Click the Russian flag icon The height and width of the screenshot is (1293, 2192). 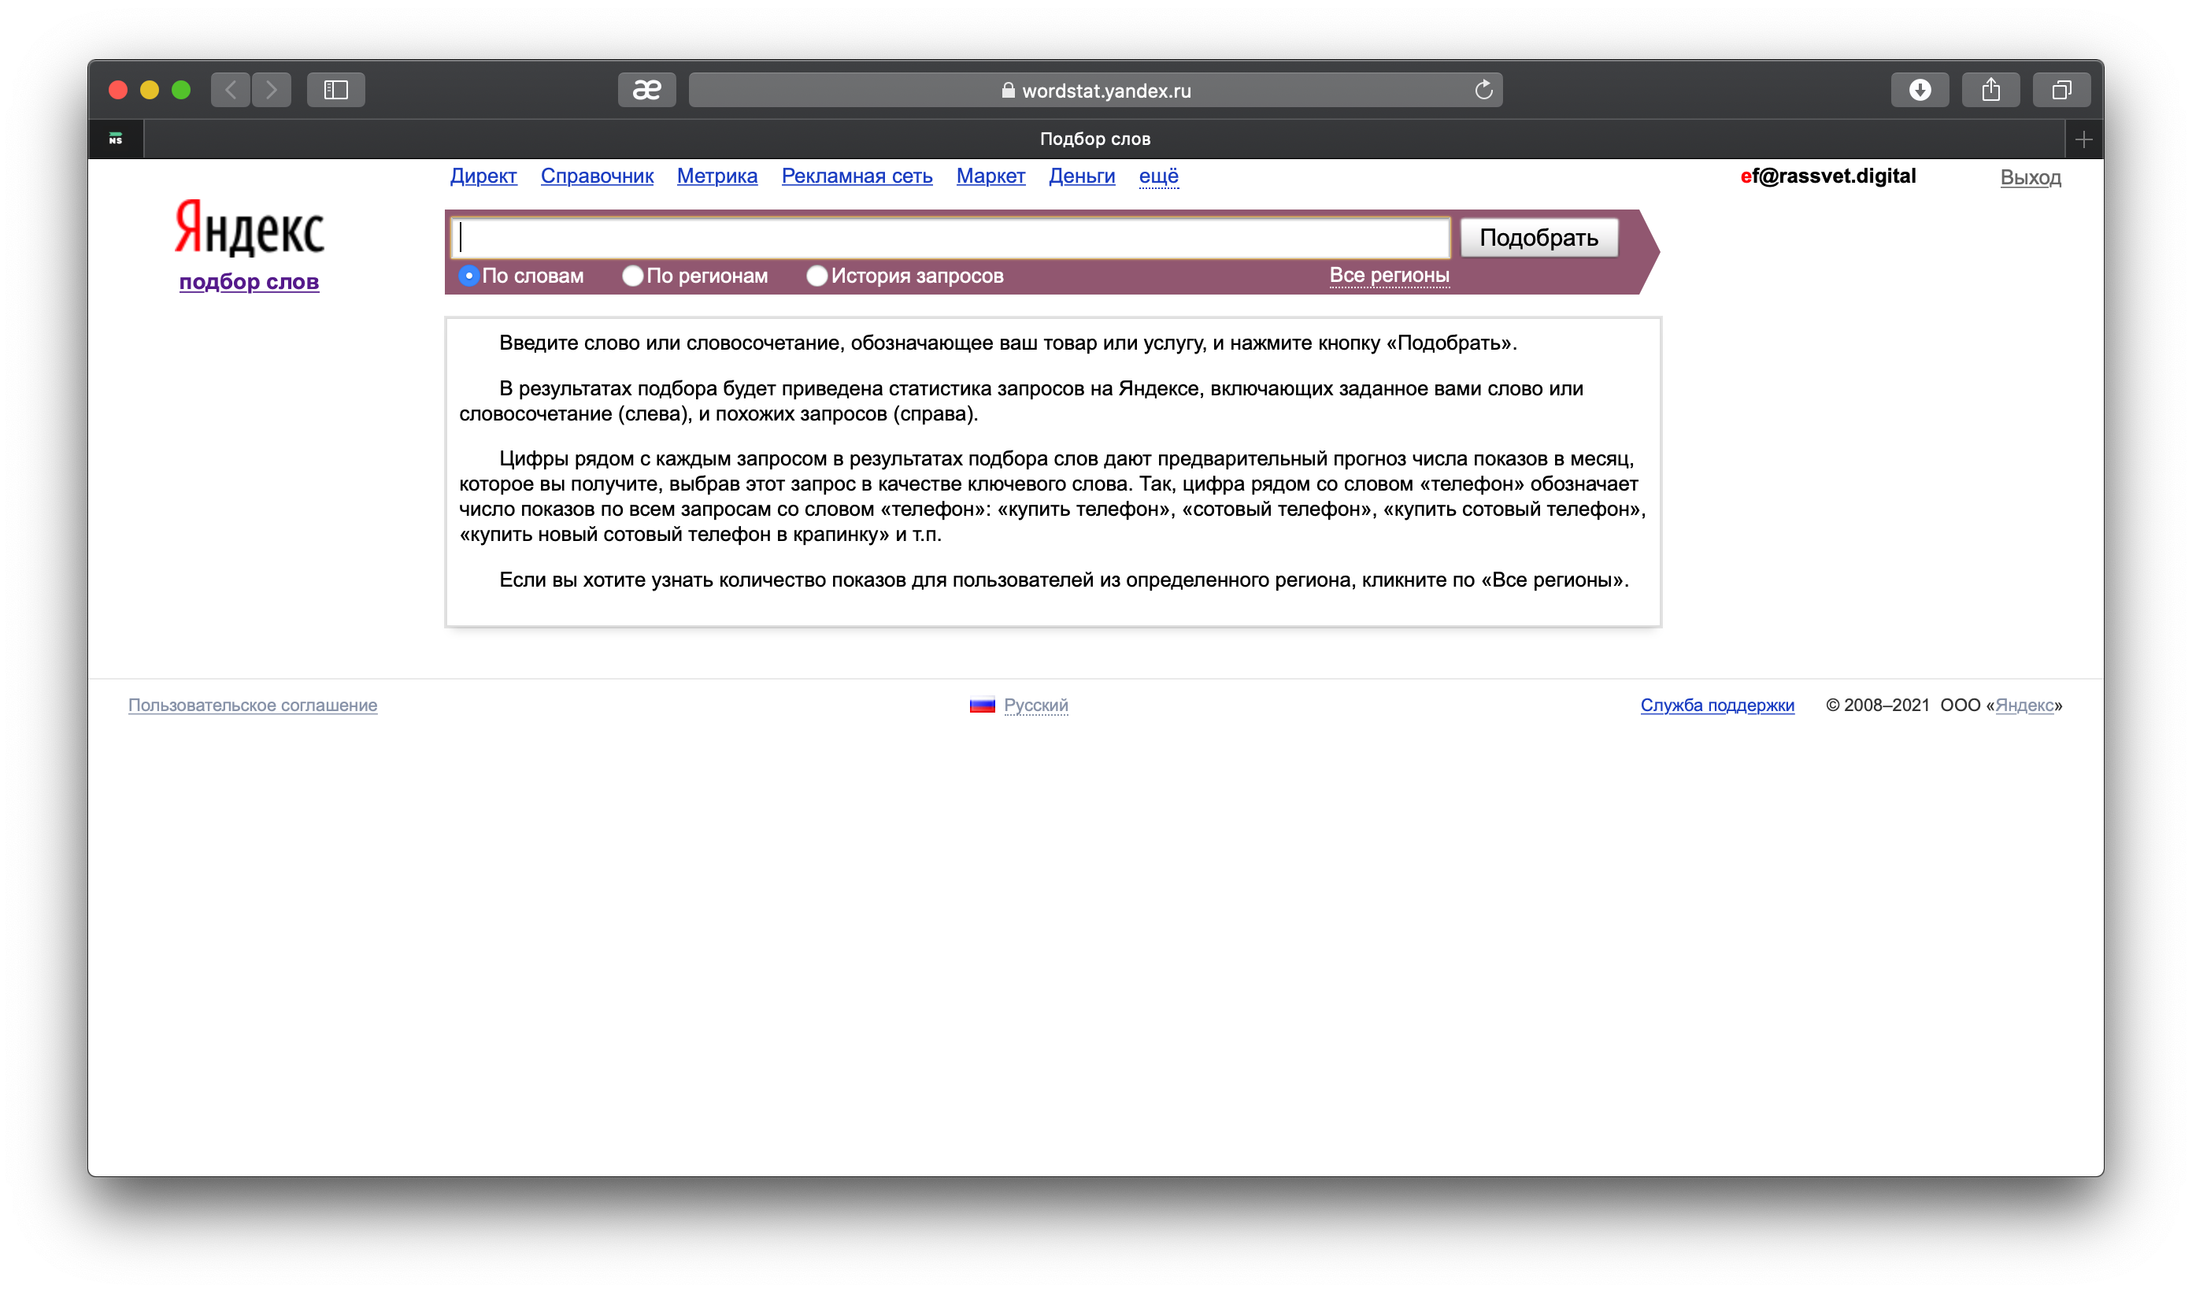[982, 705]
